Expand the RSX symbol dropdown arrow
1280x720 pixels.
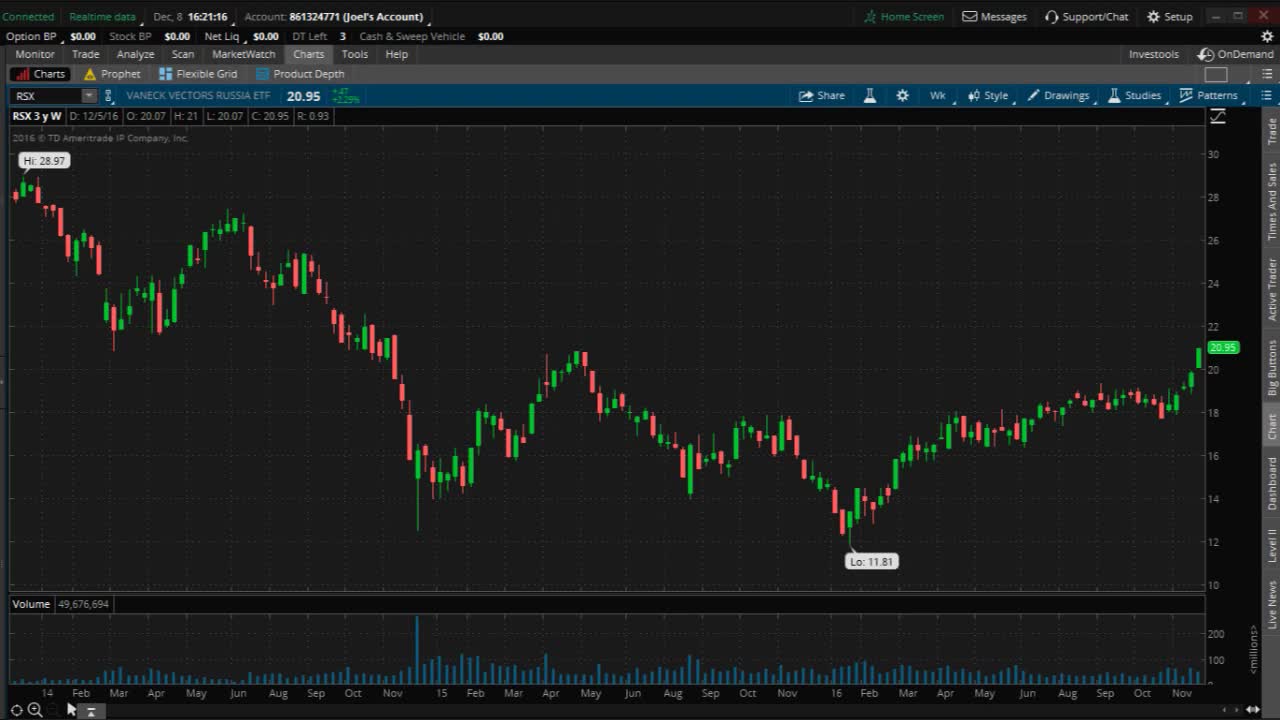[89, 96]
